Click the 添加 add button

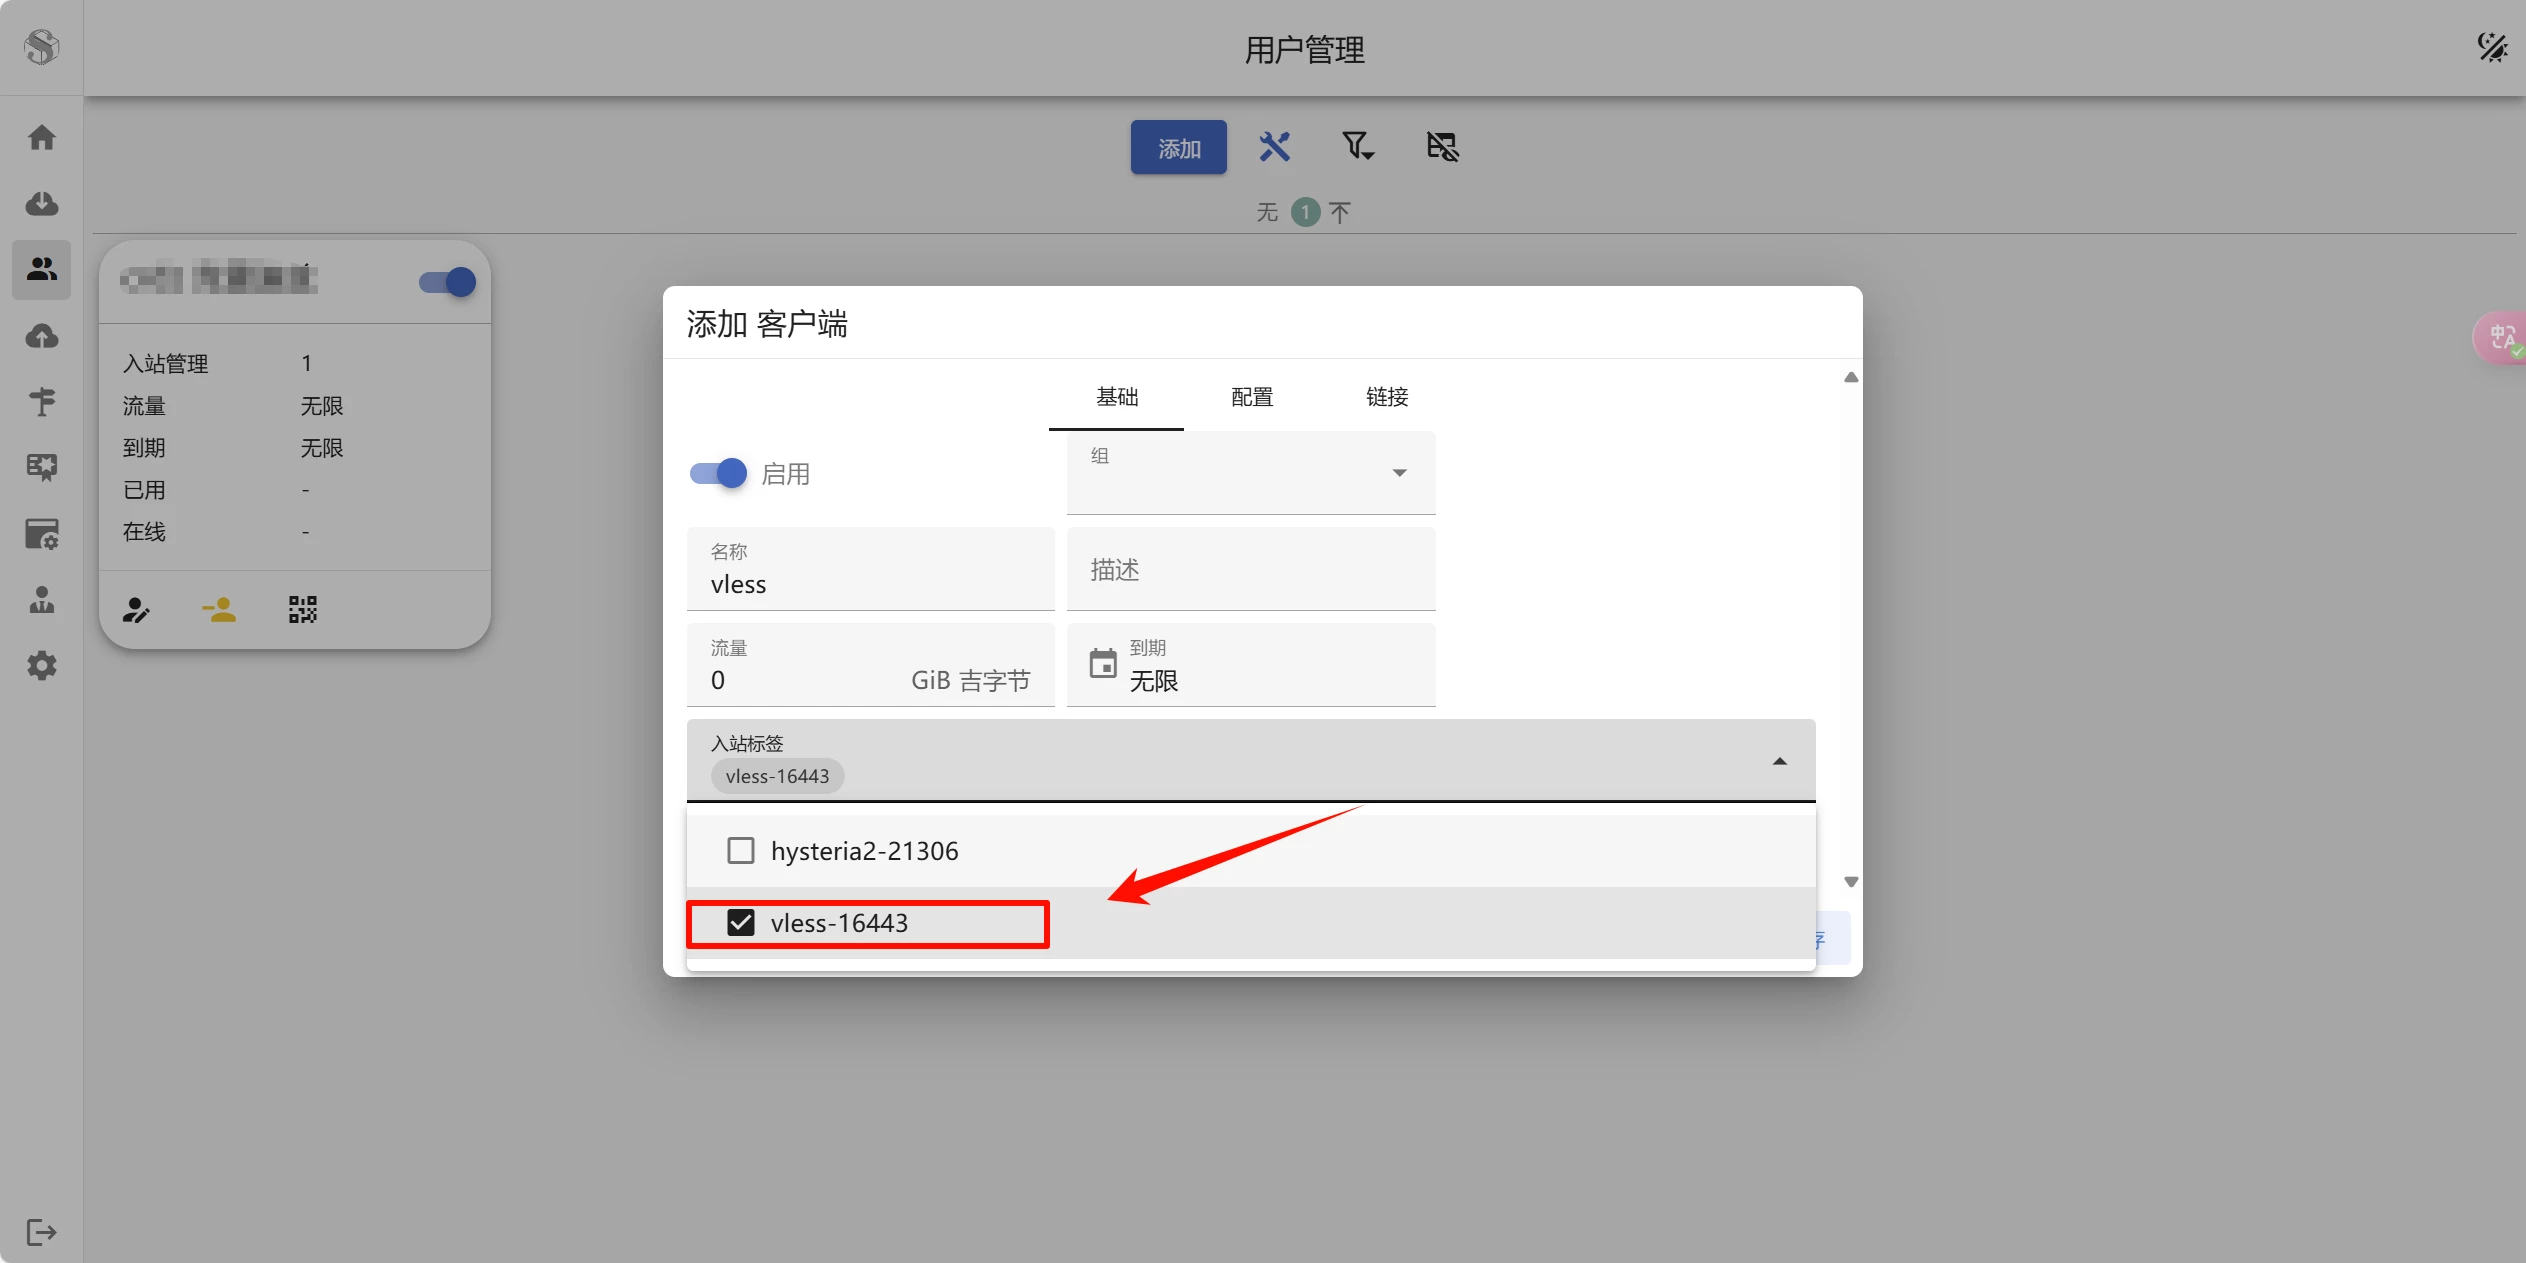pos(1178,148)
